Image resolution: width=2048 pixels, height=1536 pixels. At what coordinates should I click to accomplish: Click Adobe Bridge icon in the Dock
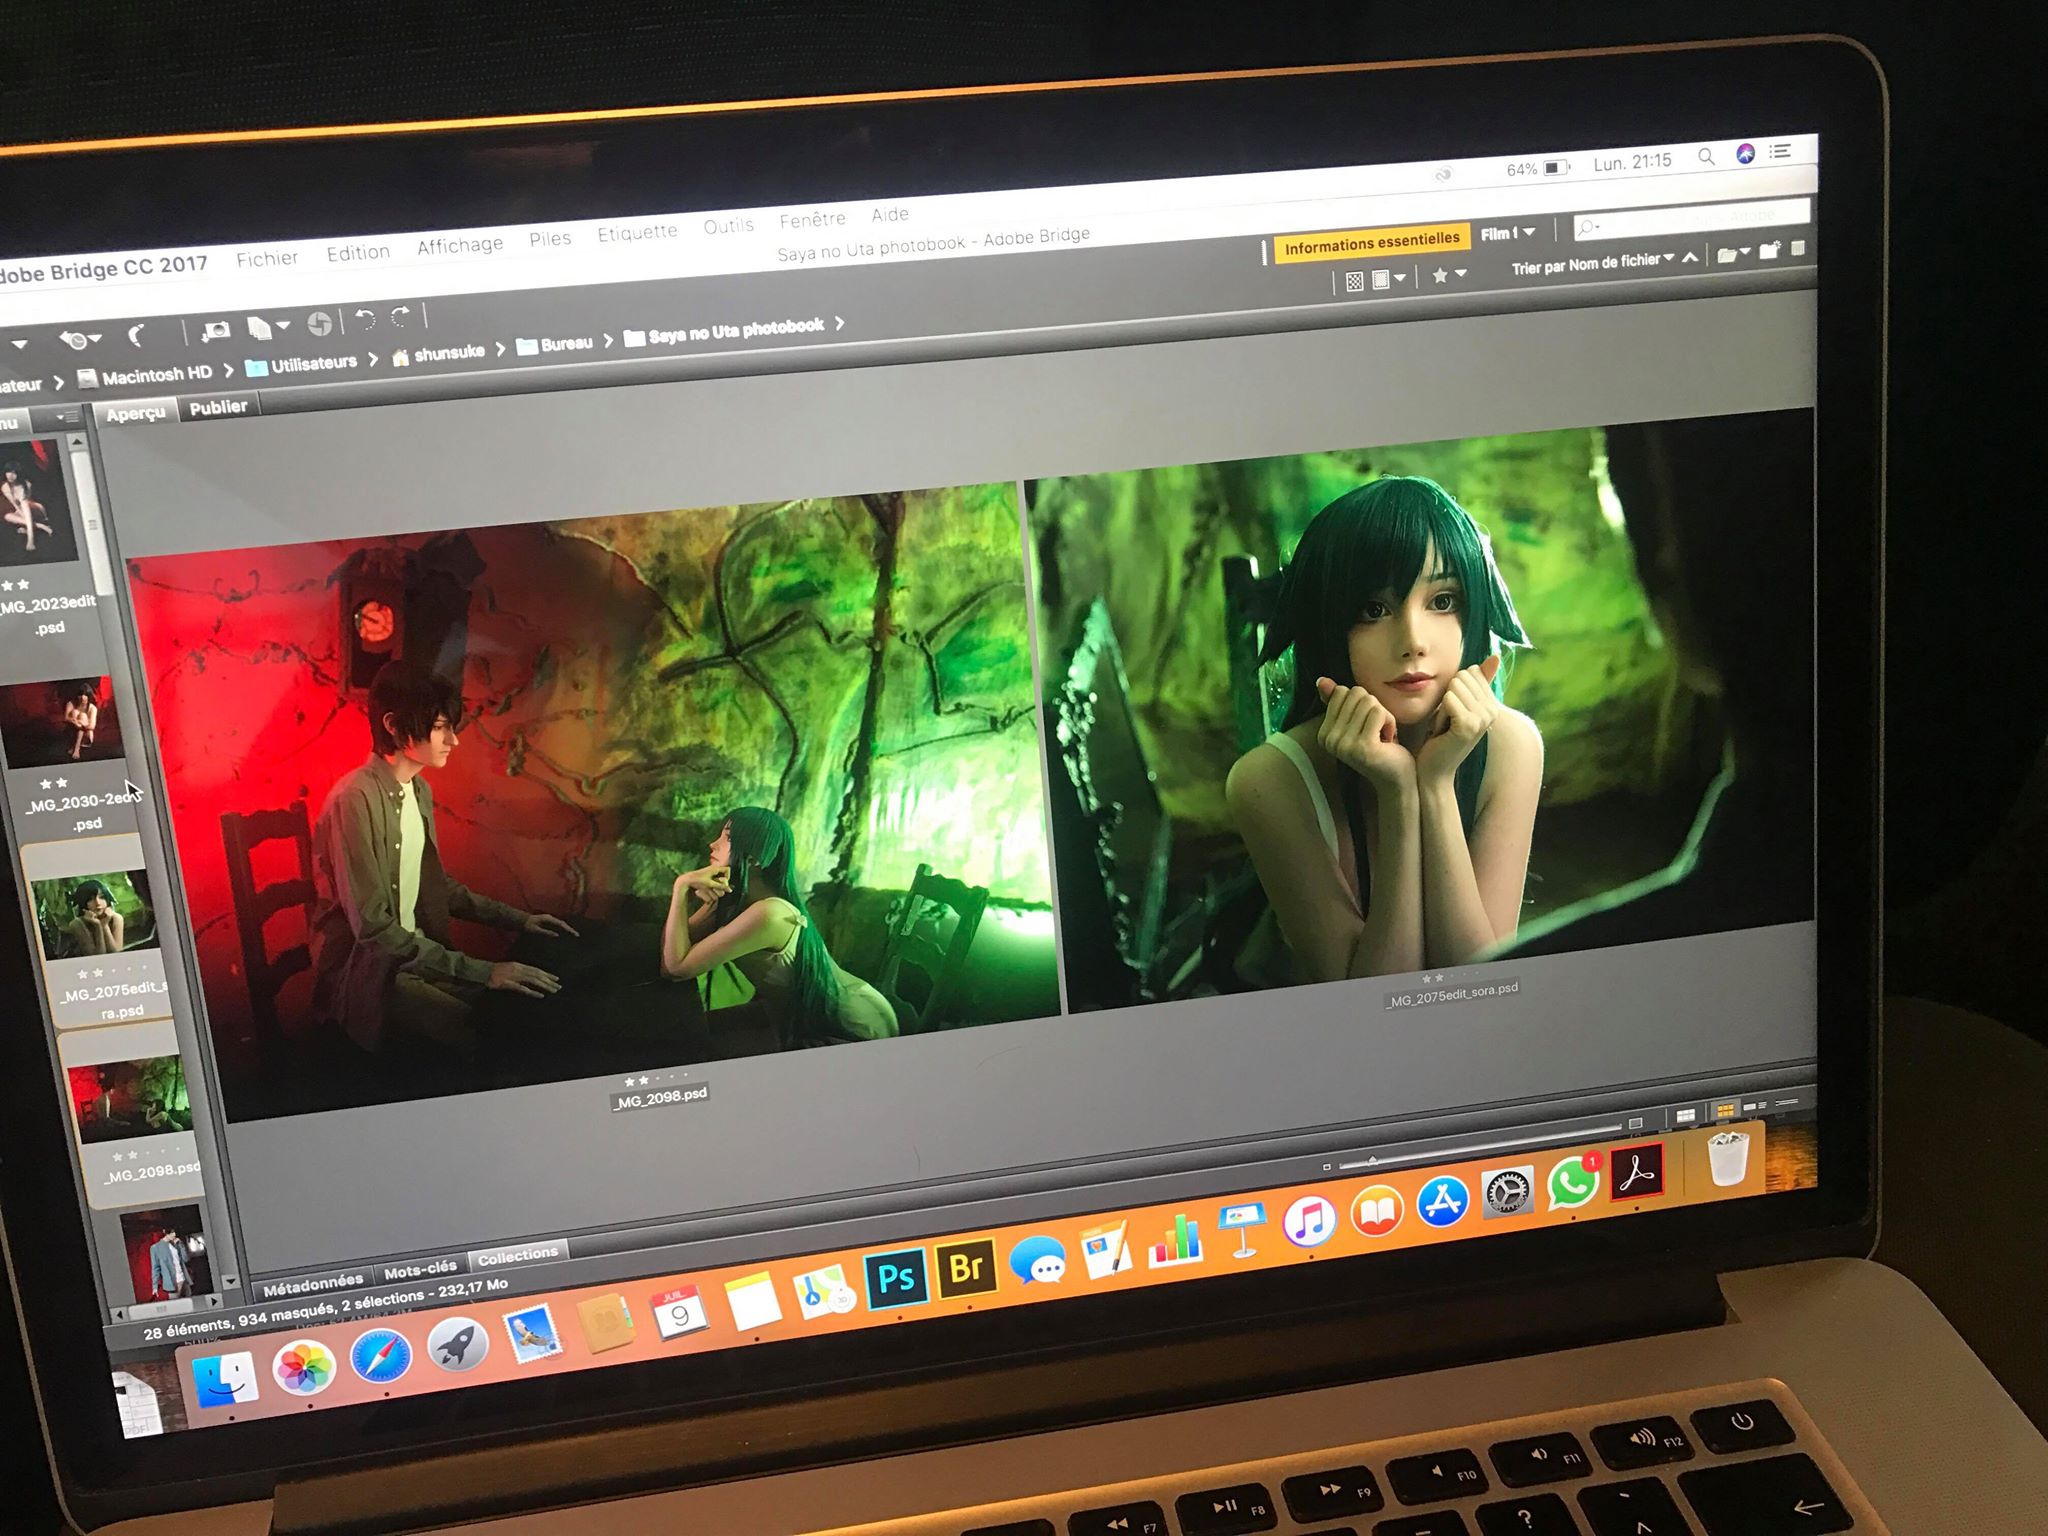tap(965, 1268)
